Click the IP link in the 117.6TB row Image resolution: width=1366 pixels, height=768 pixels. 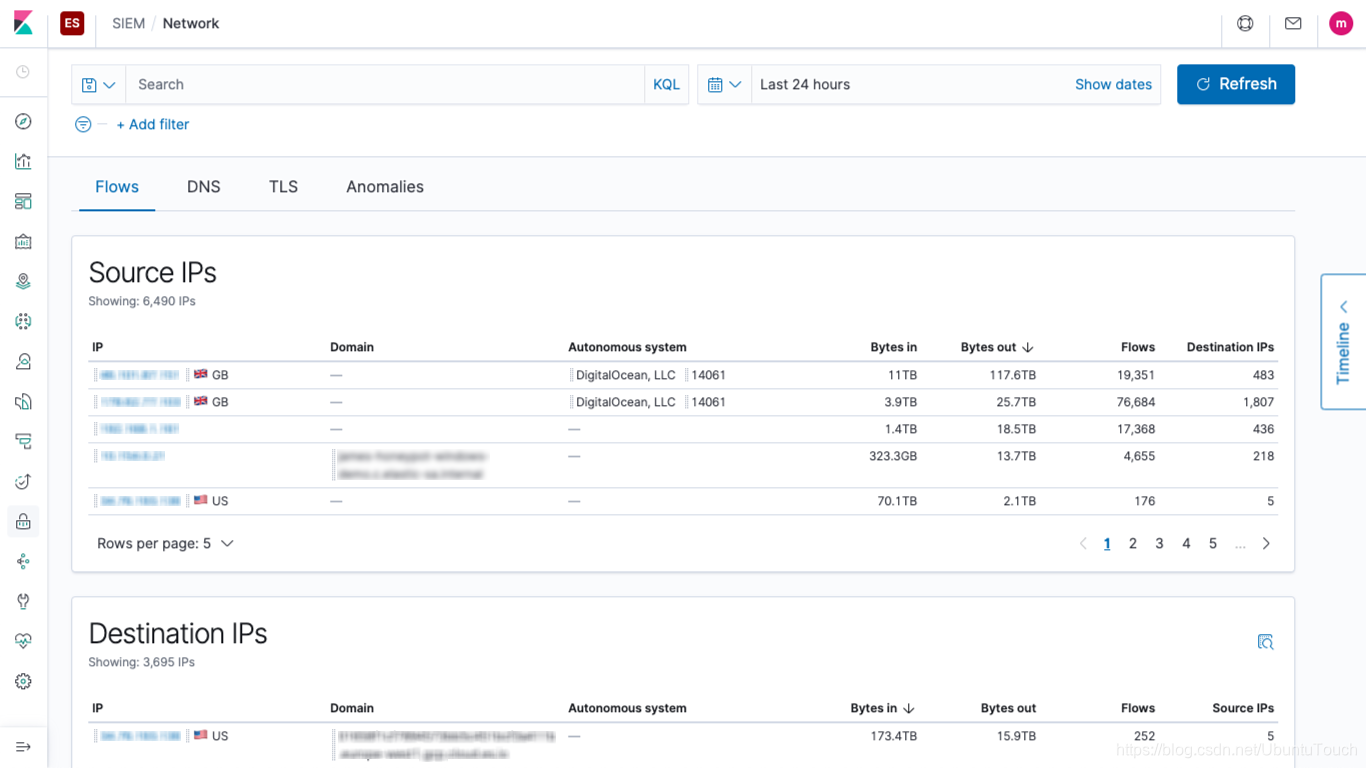(139, 375)
